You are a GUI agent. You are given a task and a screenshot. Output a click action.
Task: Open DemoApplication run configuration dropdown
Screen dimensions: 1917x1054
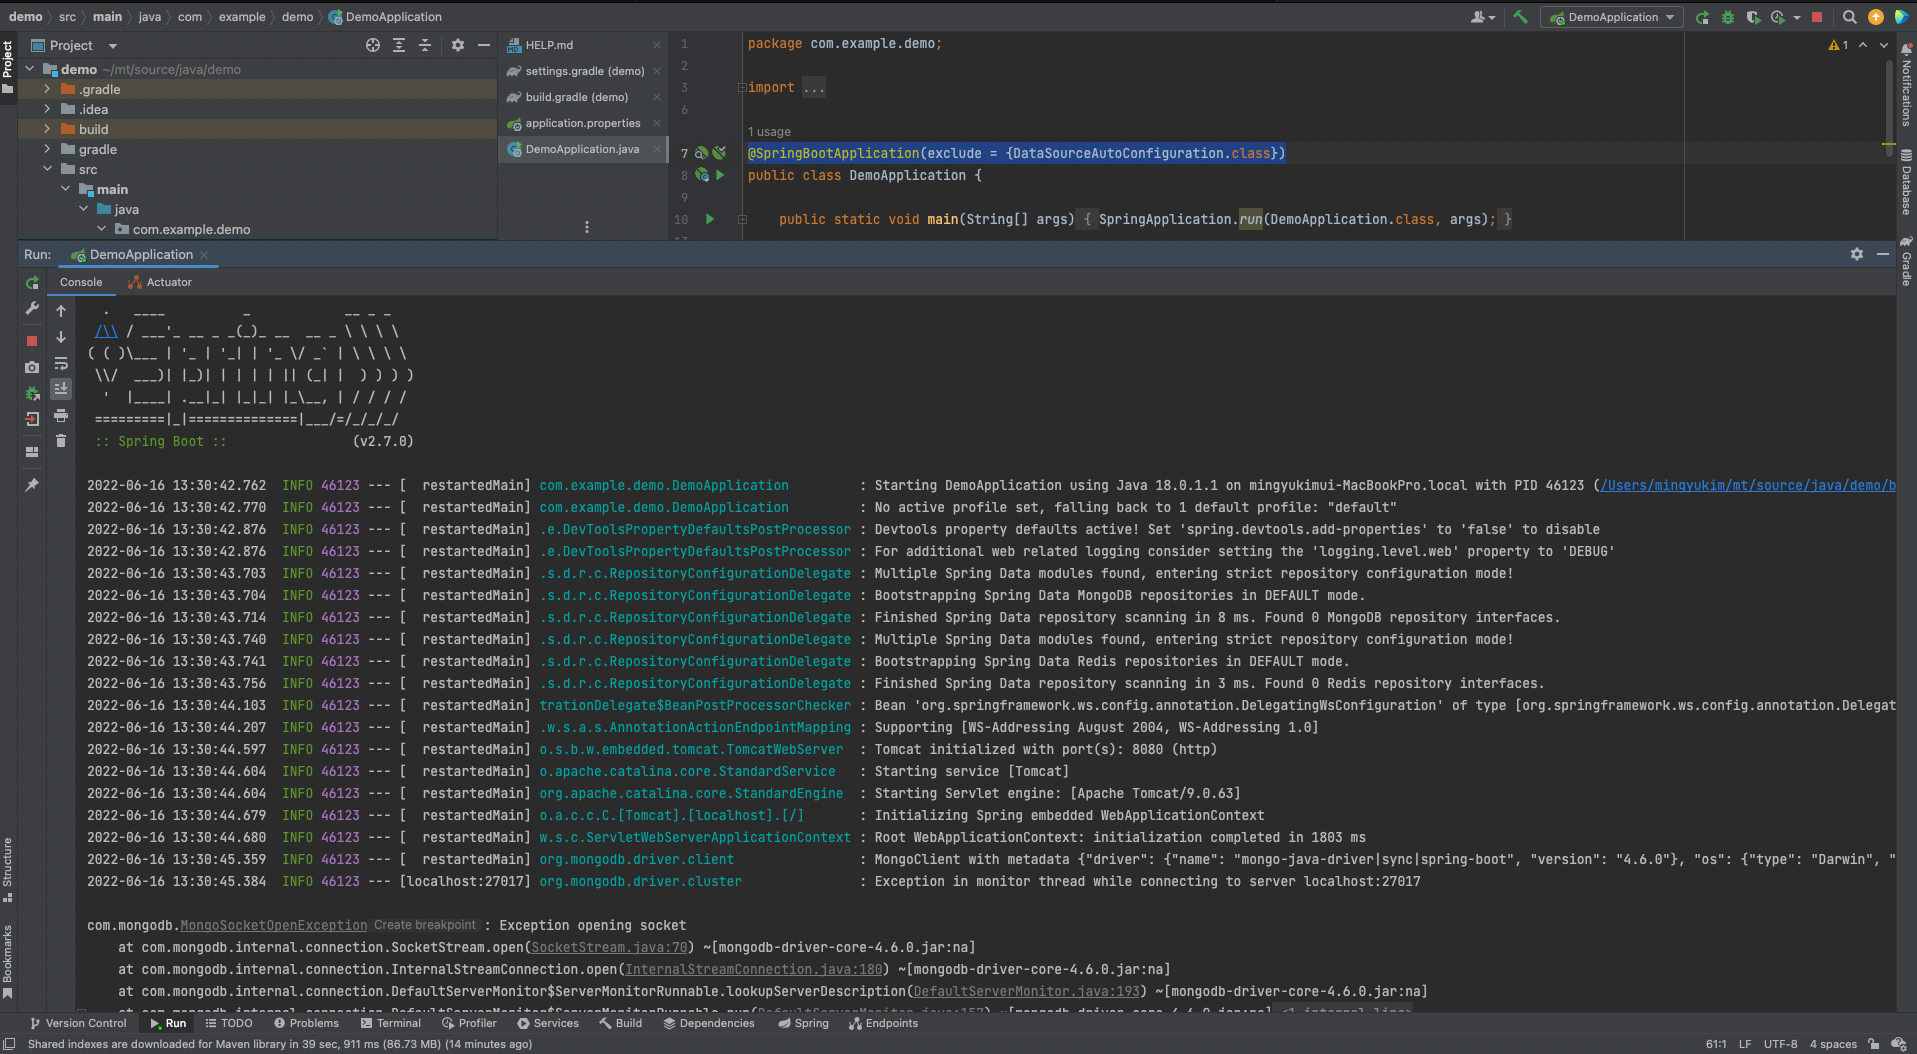1612,17
